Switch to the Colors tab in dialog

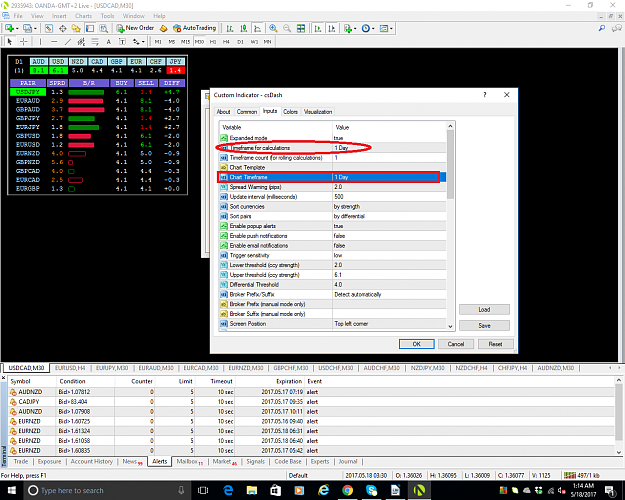(291, 112)
